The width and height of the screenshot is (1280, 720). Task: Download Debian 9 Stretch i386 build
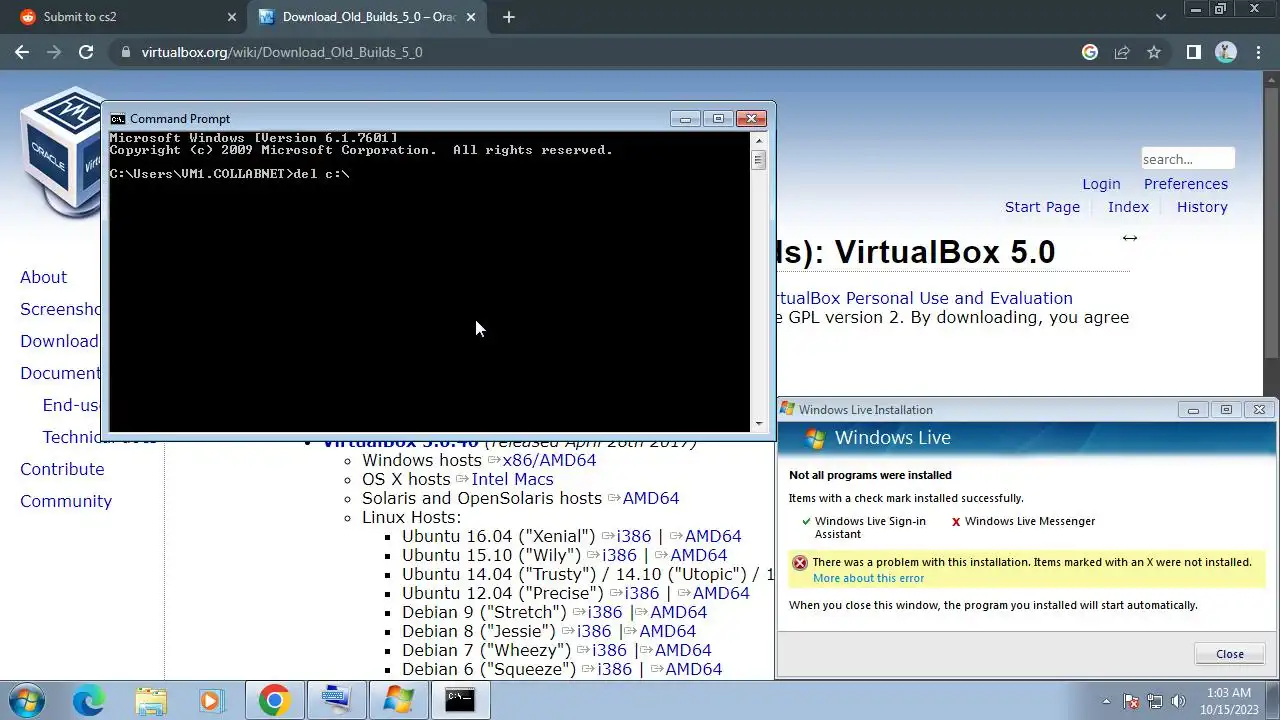tap(605, 612)
